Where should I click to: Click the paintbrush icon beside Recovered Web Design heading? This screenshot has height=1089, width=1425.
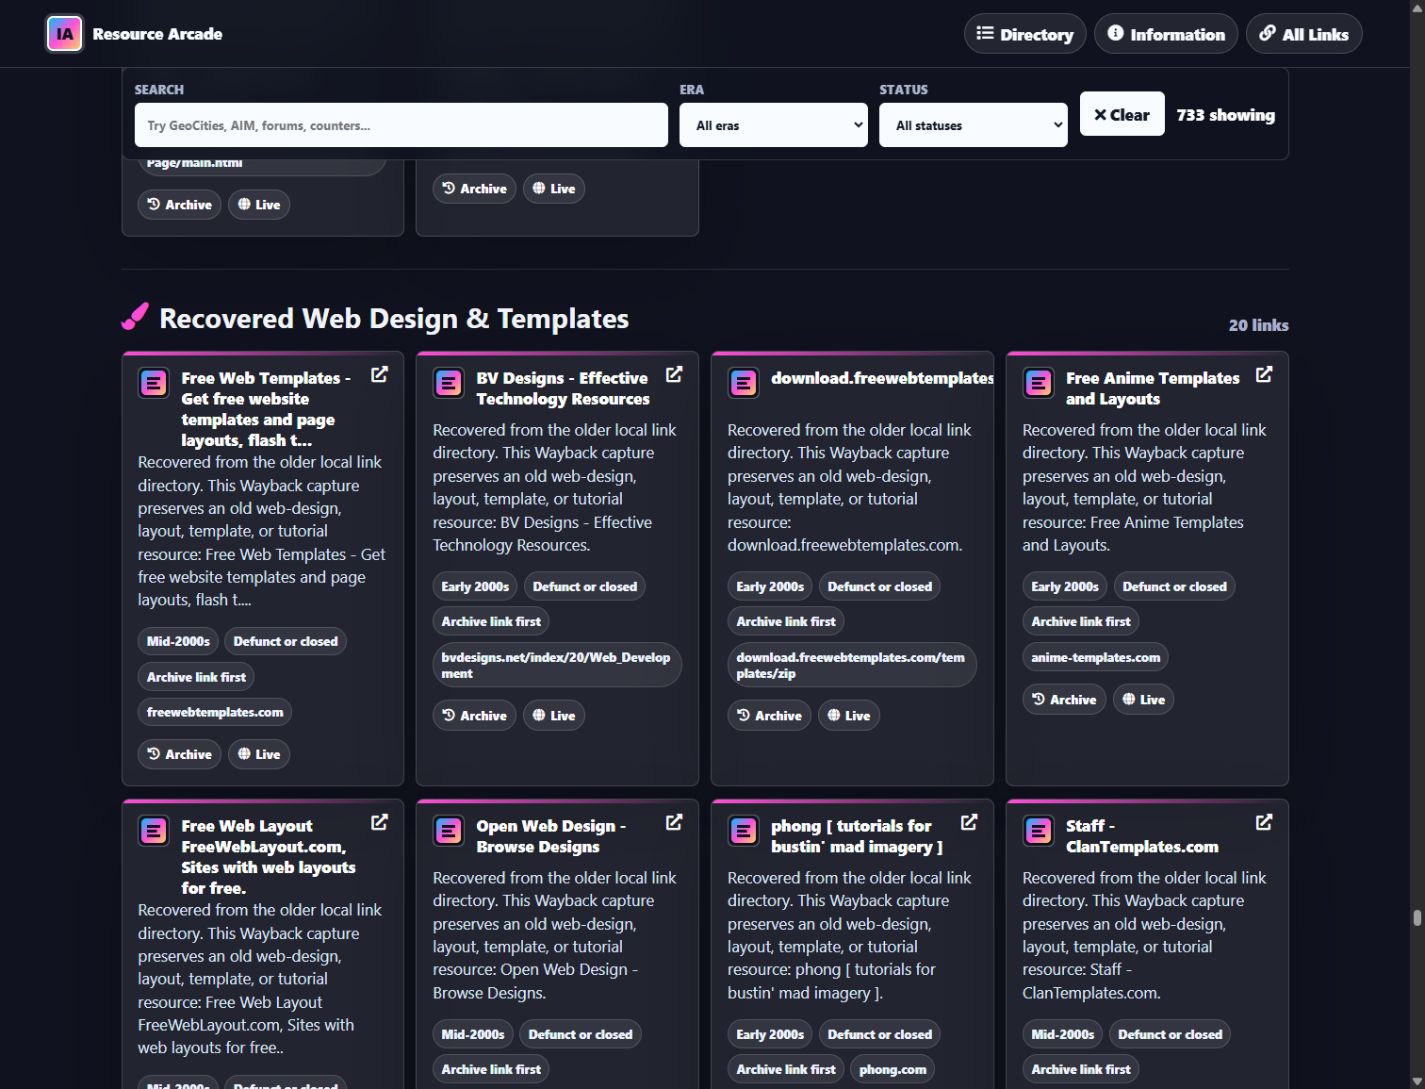point(135,317)
